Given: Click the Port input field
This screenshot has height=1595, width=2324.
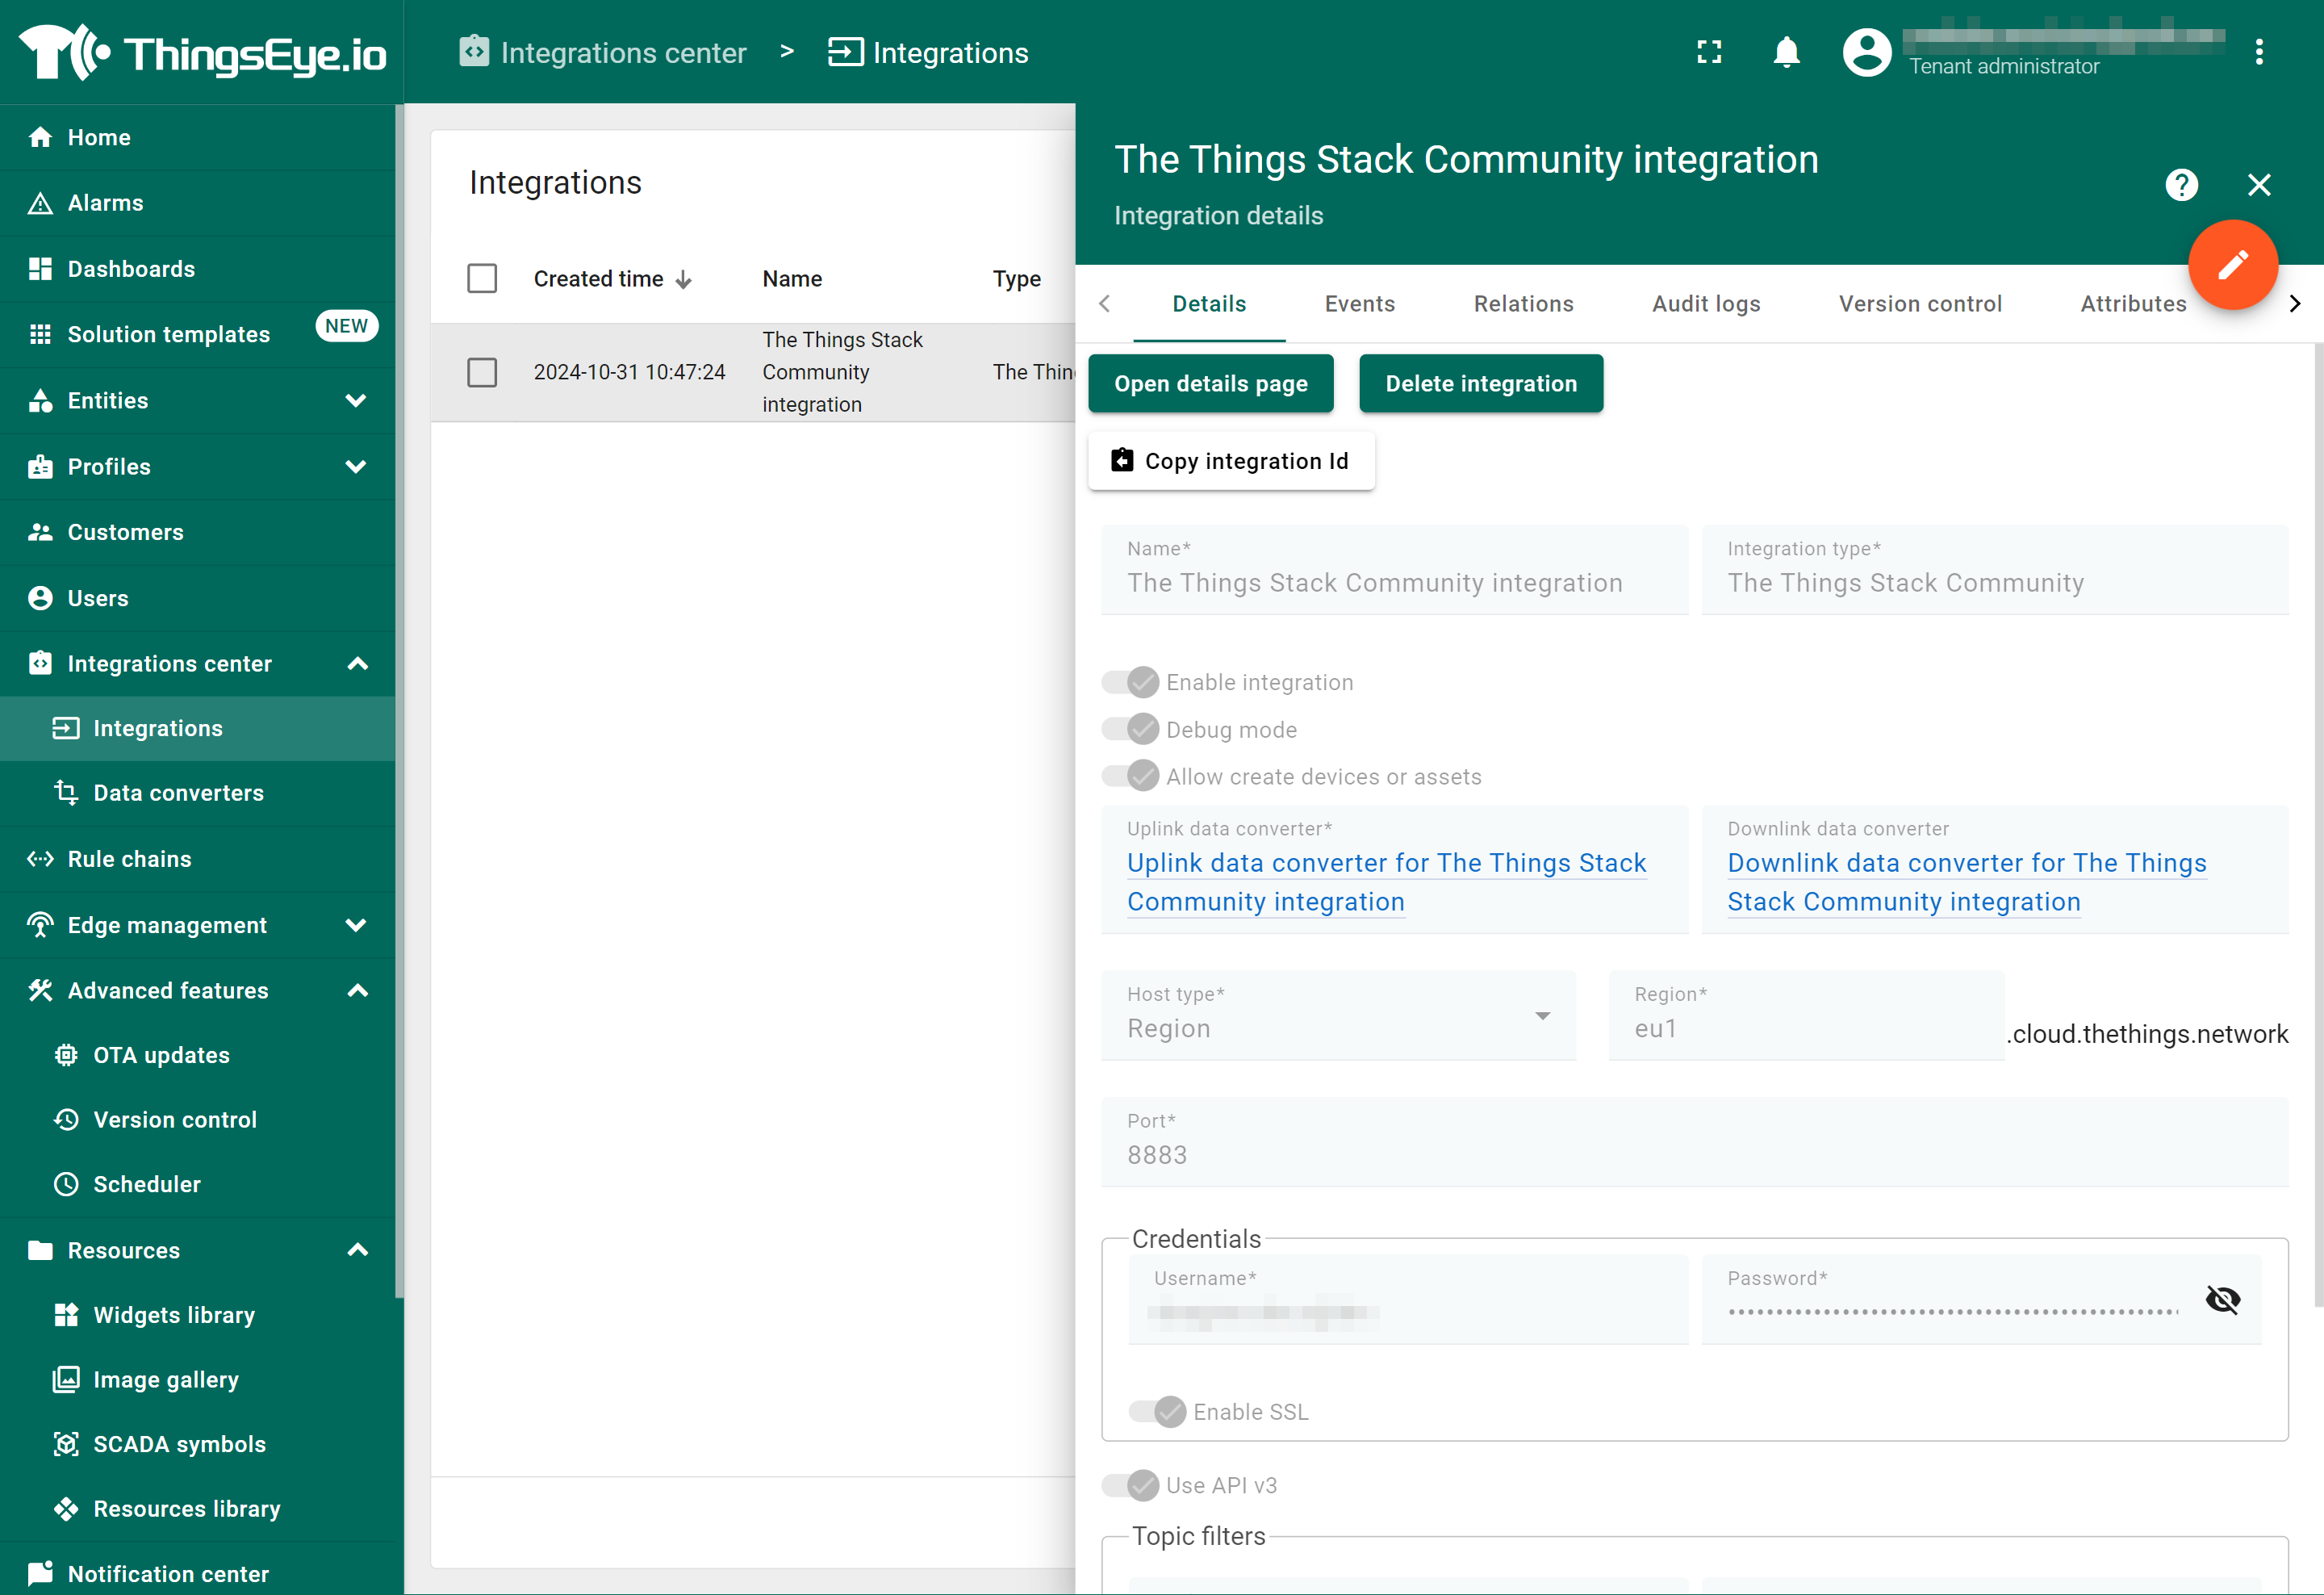Looking at the screenshot, I should coord(1694,1142).
